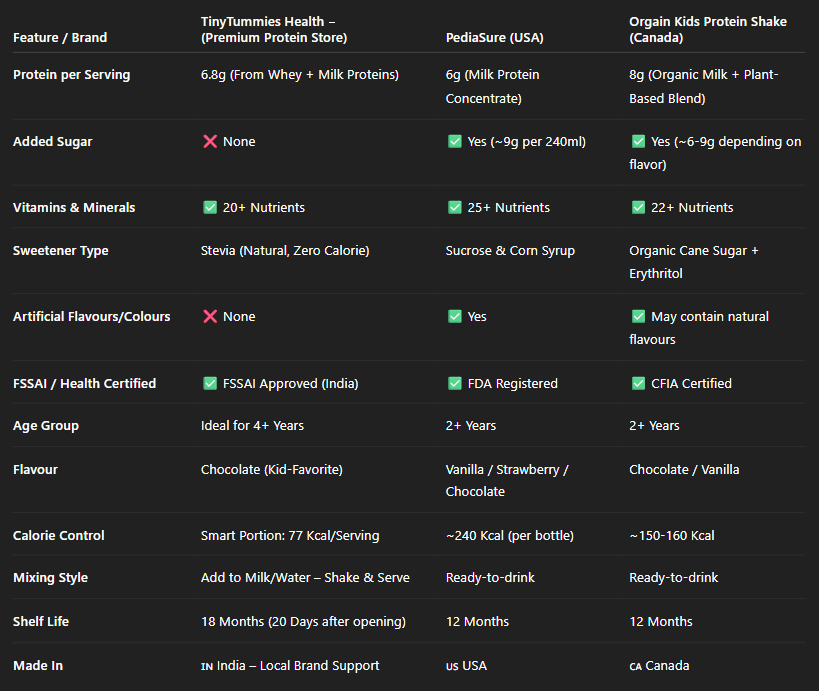Click Orgain 'Ready-to-drink' cell
The height and width of the screenshot is (691, 819).
(x=673, y=578)
